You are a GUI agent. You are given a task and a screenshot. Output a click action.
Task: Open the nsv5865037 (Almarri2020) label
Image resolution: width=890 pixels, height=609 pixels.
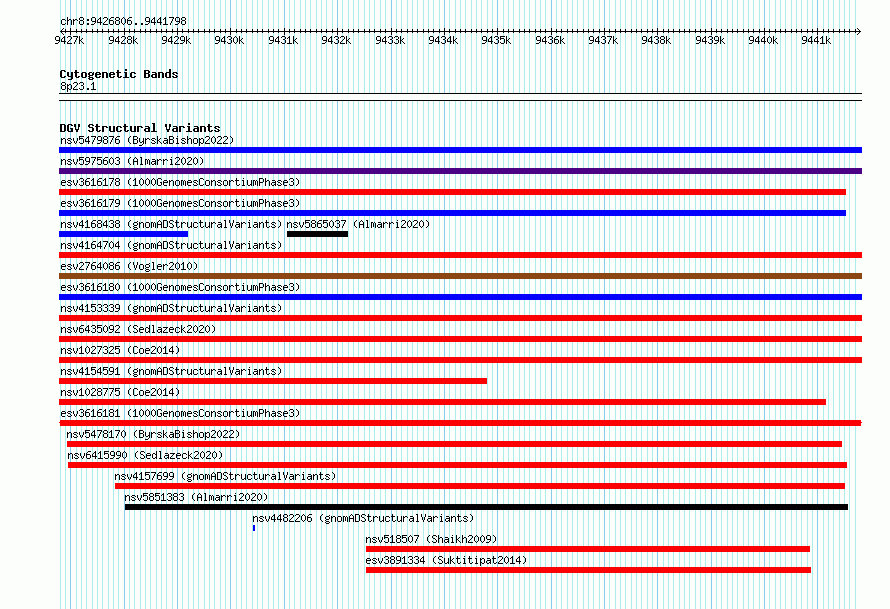click(358, 224)
